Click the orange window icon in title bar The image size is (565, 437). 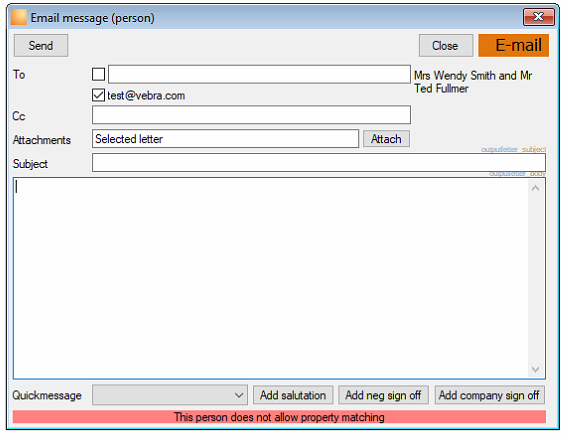pyautogui.click(x=19, y=17)
